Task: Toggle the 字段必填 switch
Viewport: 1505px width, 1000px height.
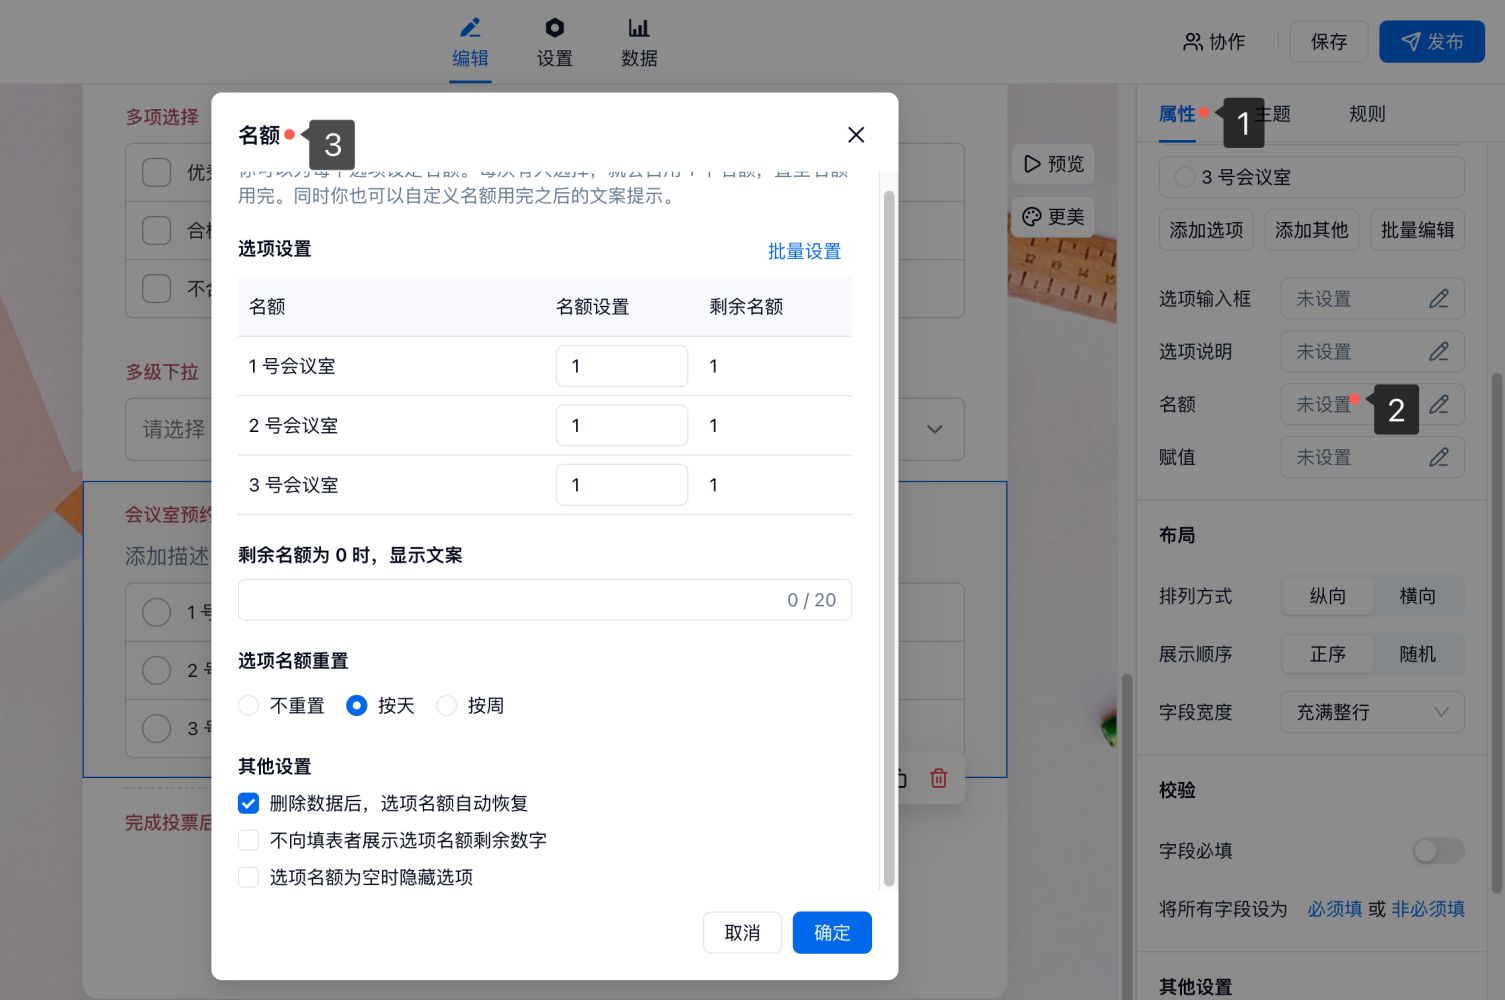Action: [x=1438, y=851]
